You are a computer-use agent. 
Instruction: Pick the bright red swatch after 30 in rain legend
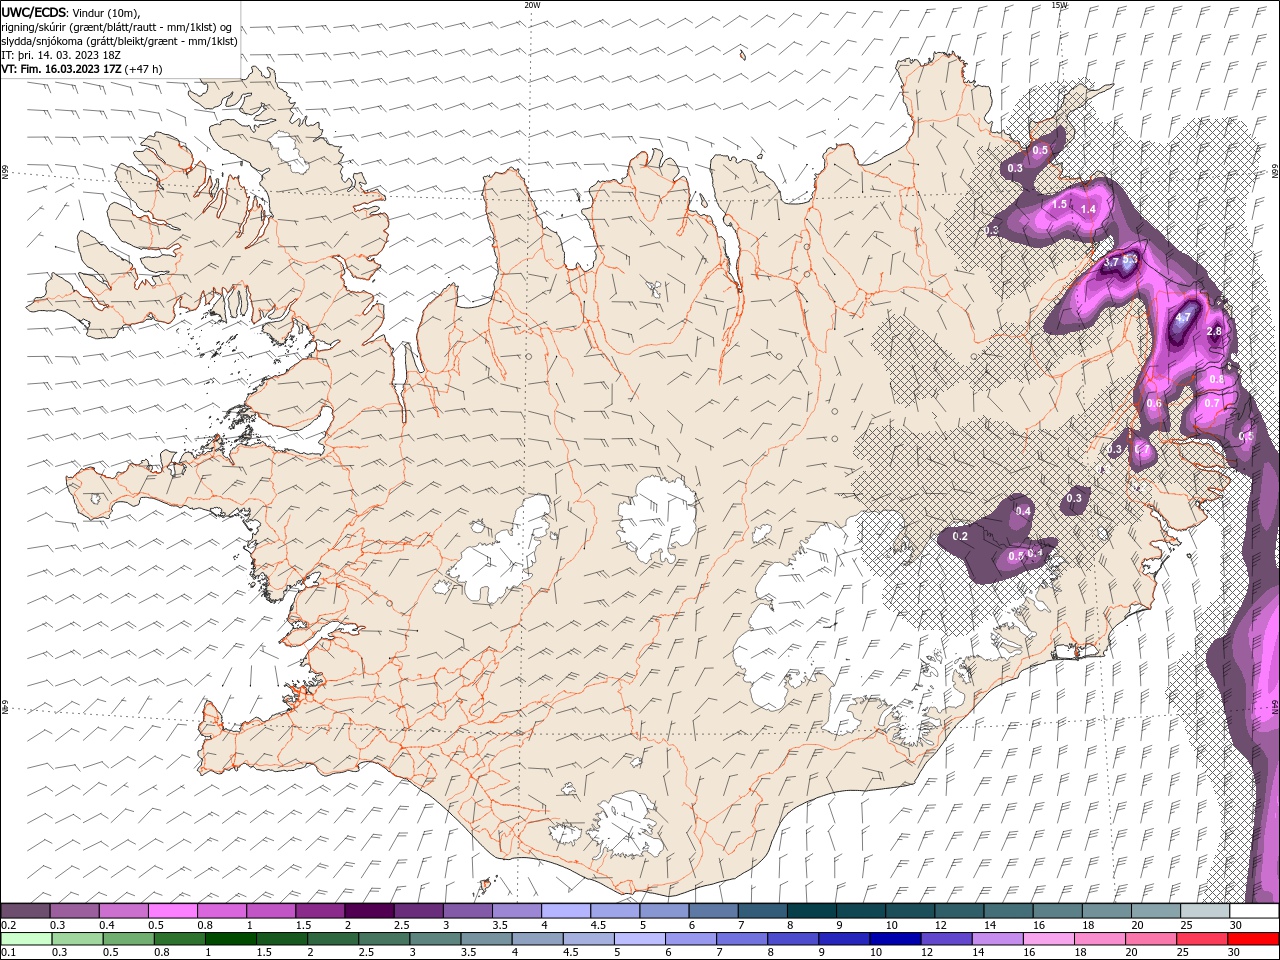[1254, 939]
